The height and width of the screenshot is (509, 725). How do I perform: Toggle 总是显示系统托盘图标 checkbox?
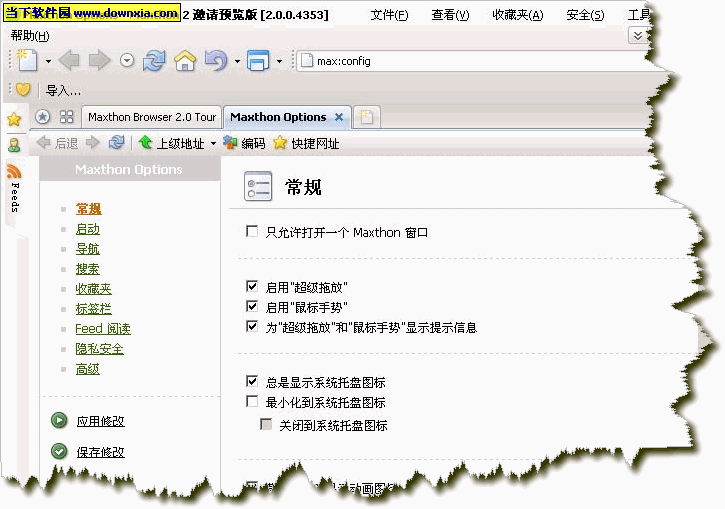tap(252, 381)
